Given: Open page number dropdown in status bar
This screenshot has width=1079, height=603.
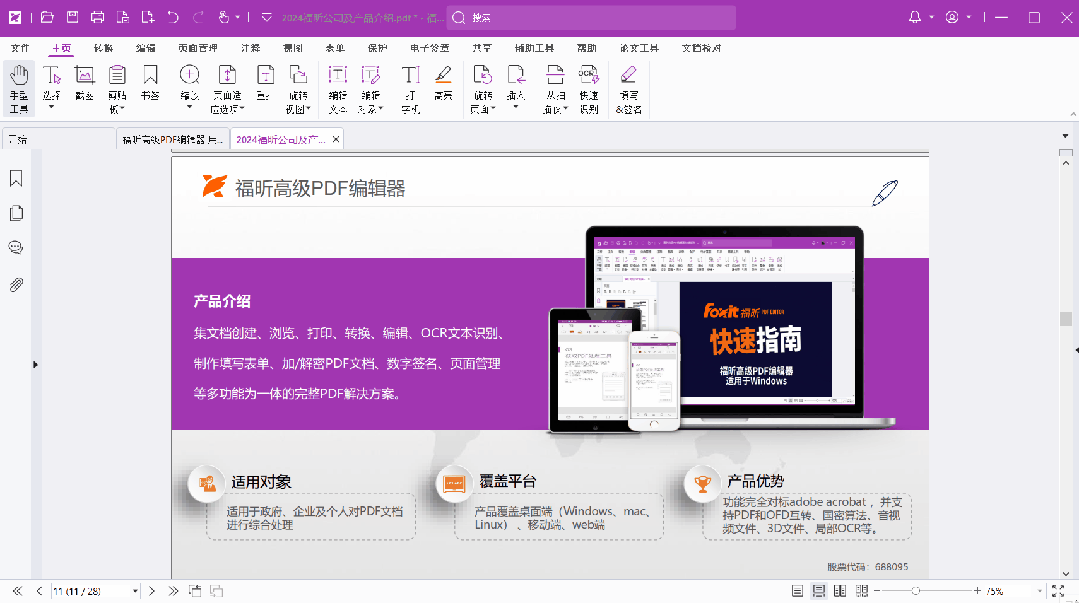Looking at the screenshot, I should click(x=135, y=591).
